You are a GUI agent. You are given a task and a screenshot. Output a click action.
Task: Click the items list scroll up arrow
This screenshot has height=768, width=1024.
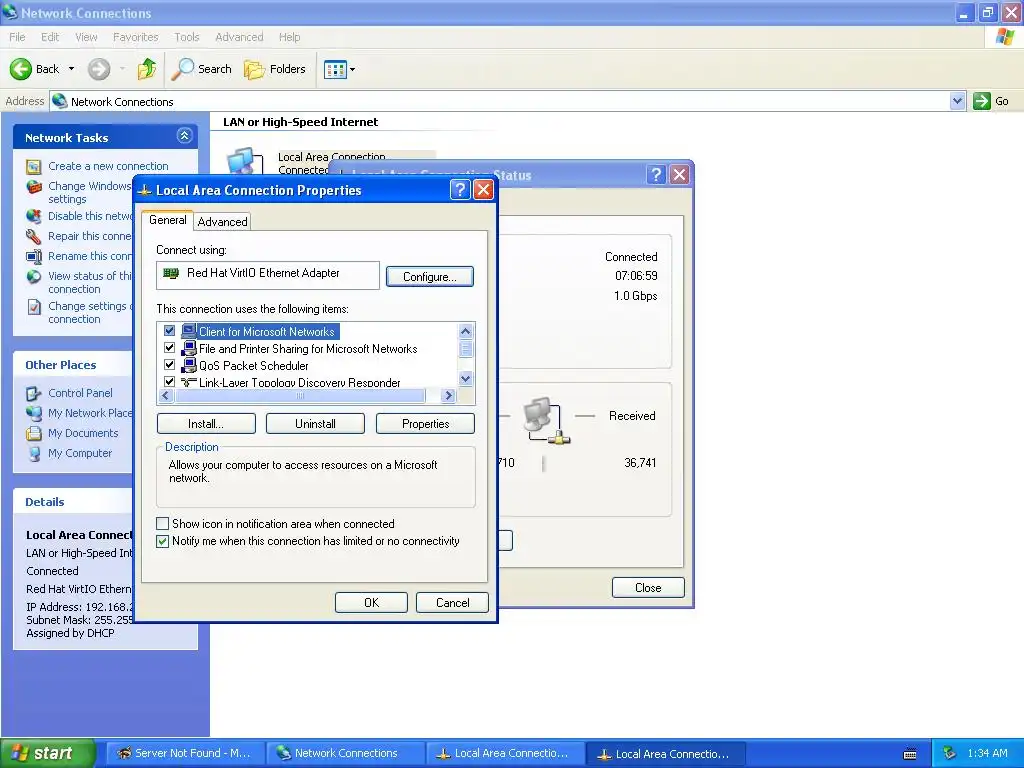click(466, 331)
